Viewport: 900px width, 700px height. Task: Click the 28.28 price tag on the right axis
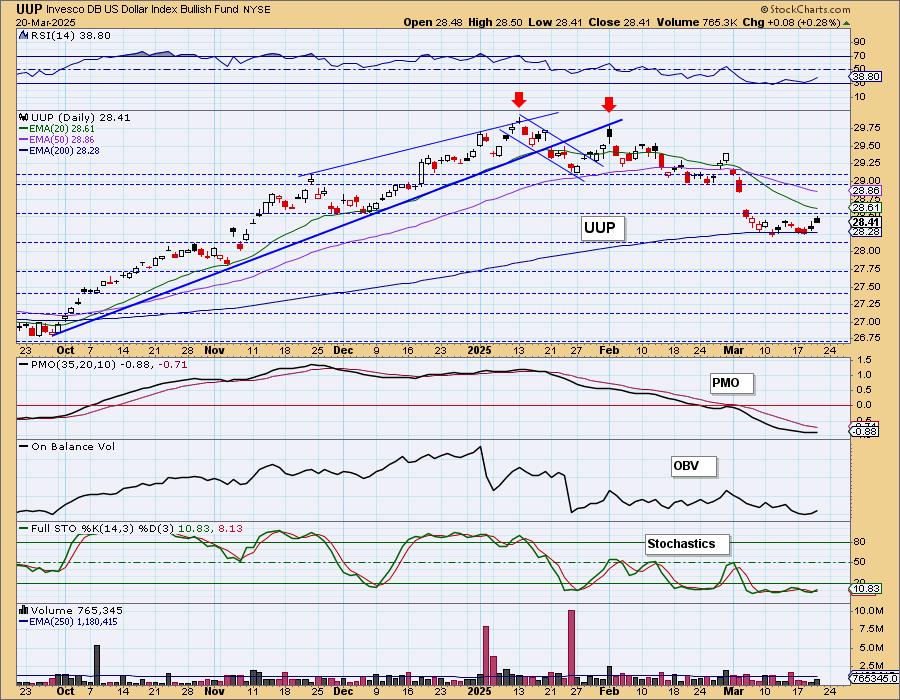tap(866, 232)
